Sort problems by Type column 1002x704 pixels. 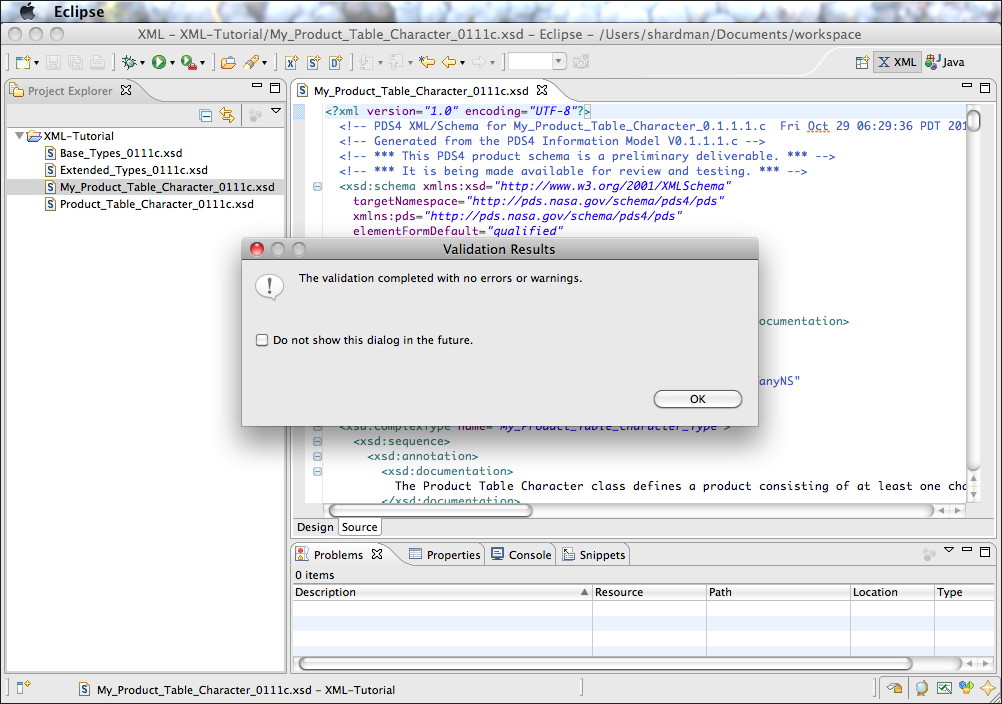tap(964, 592)
